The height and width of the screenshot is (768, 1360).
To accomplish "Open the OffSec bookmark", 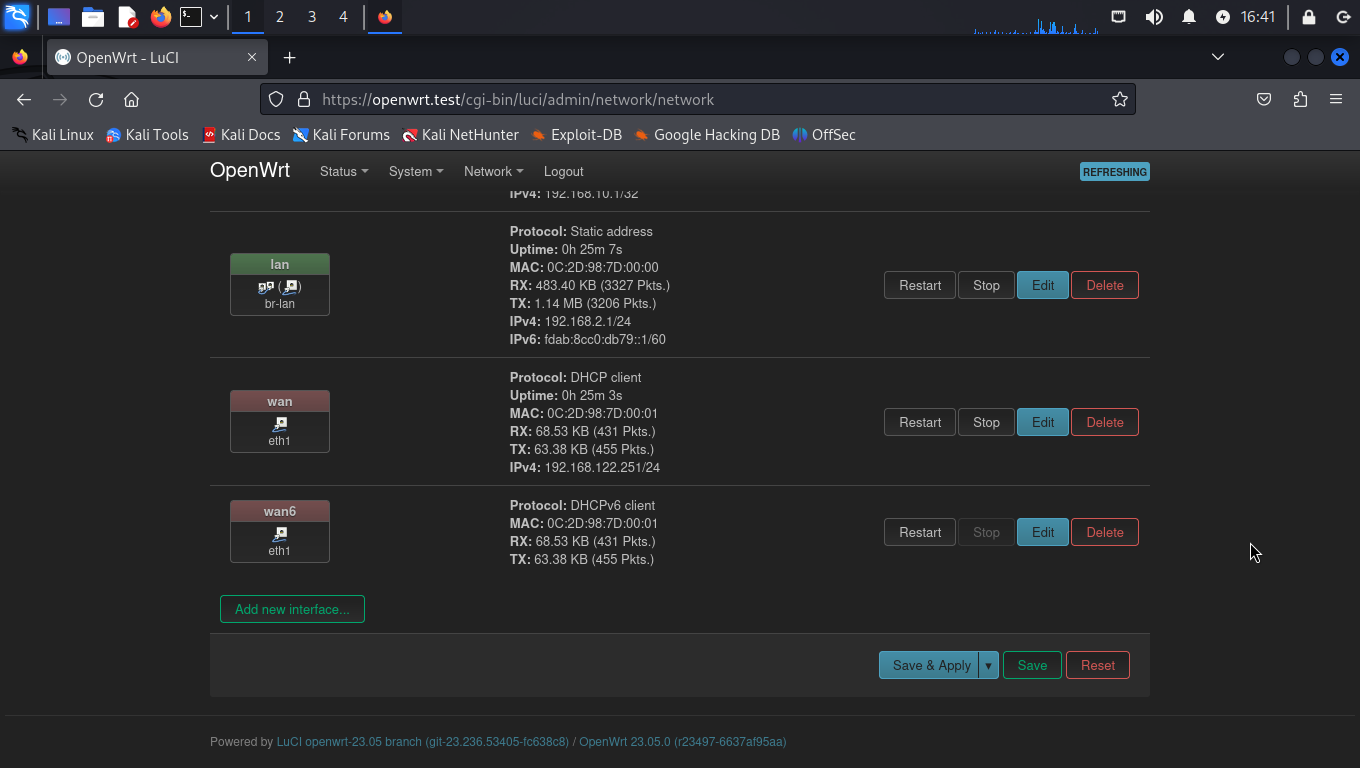I will 824,134.
